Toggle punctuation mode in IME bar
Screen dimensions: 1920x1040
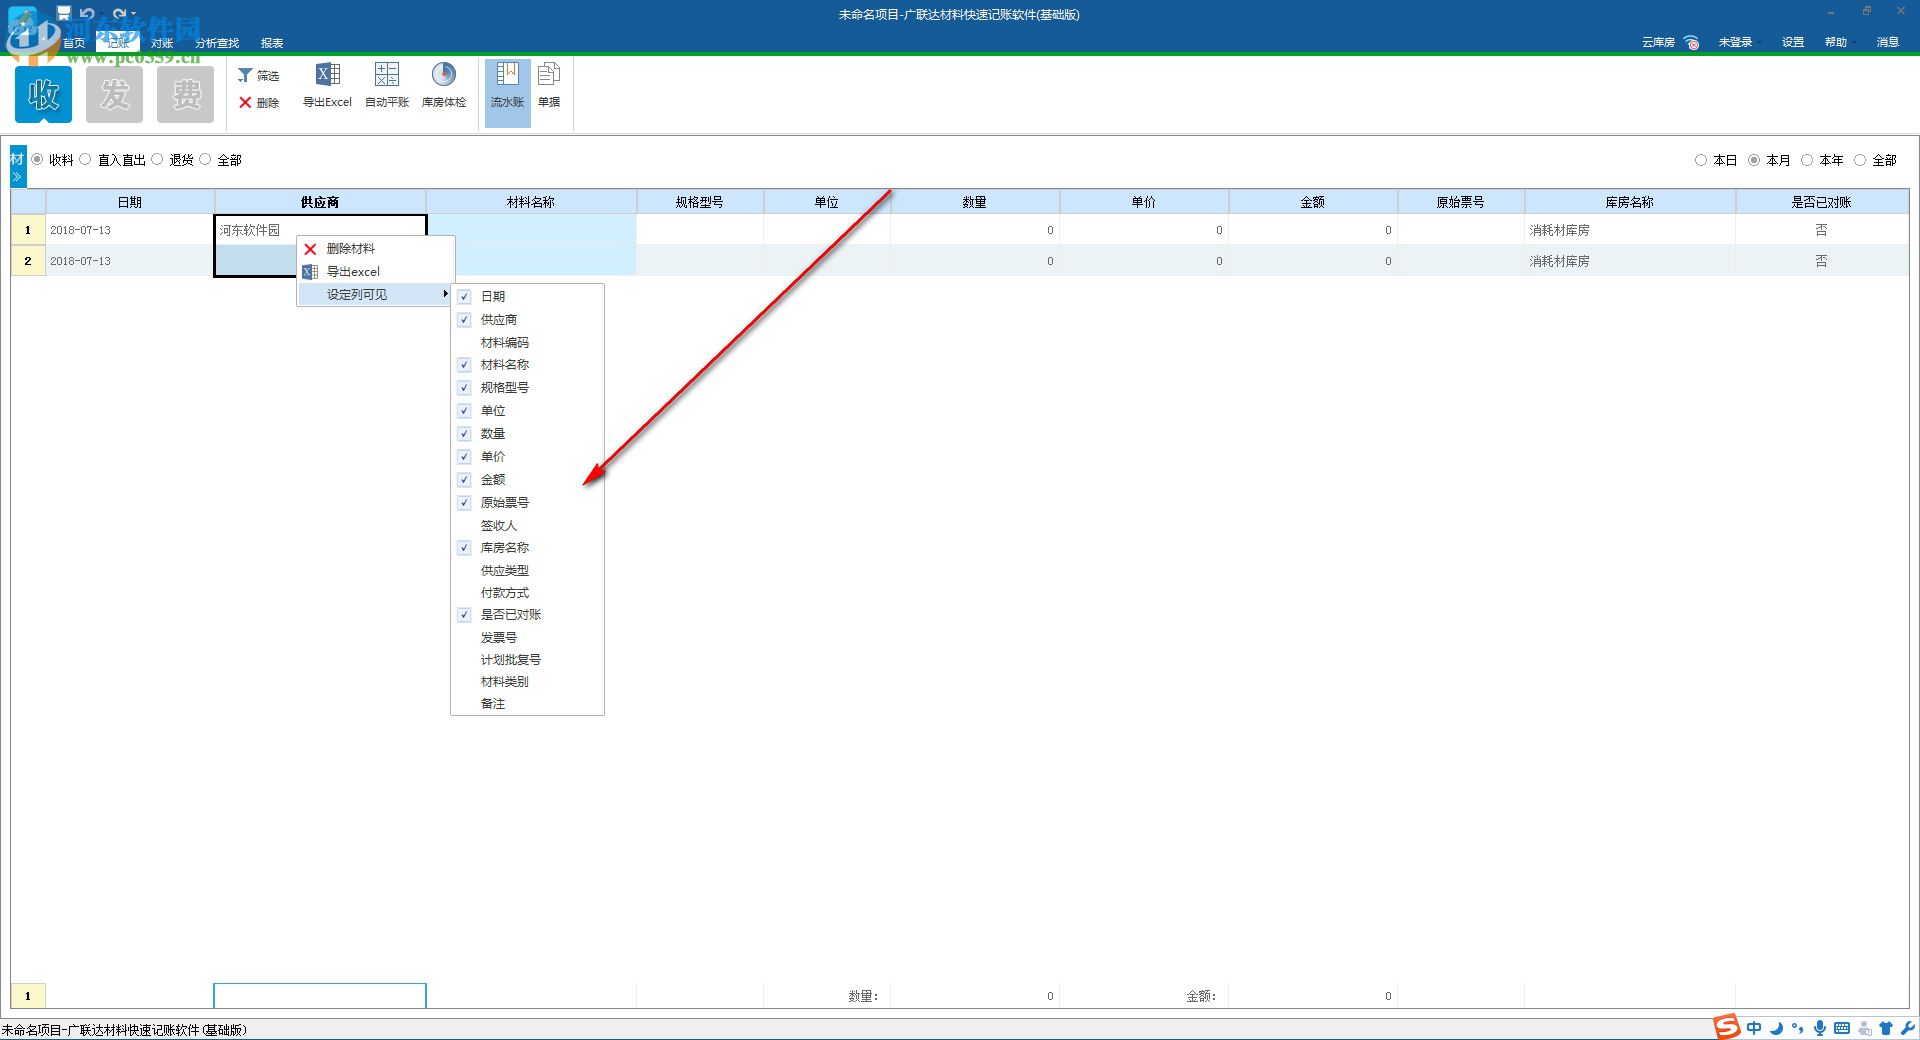[x=1798, y=1028]
